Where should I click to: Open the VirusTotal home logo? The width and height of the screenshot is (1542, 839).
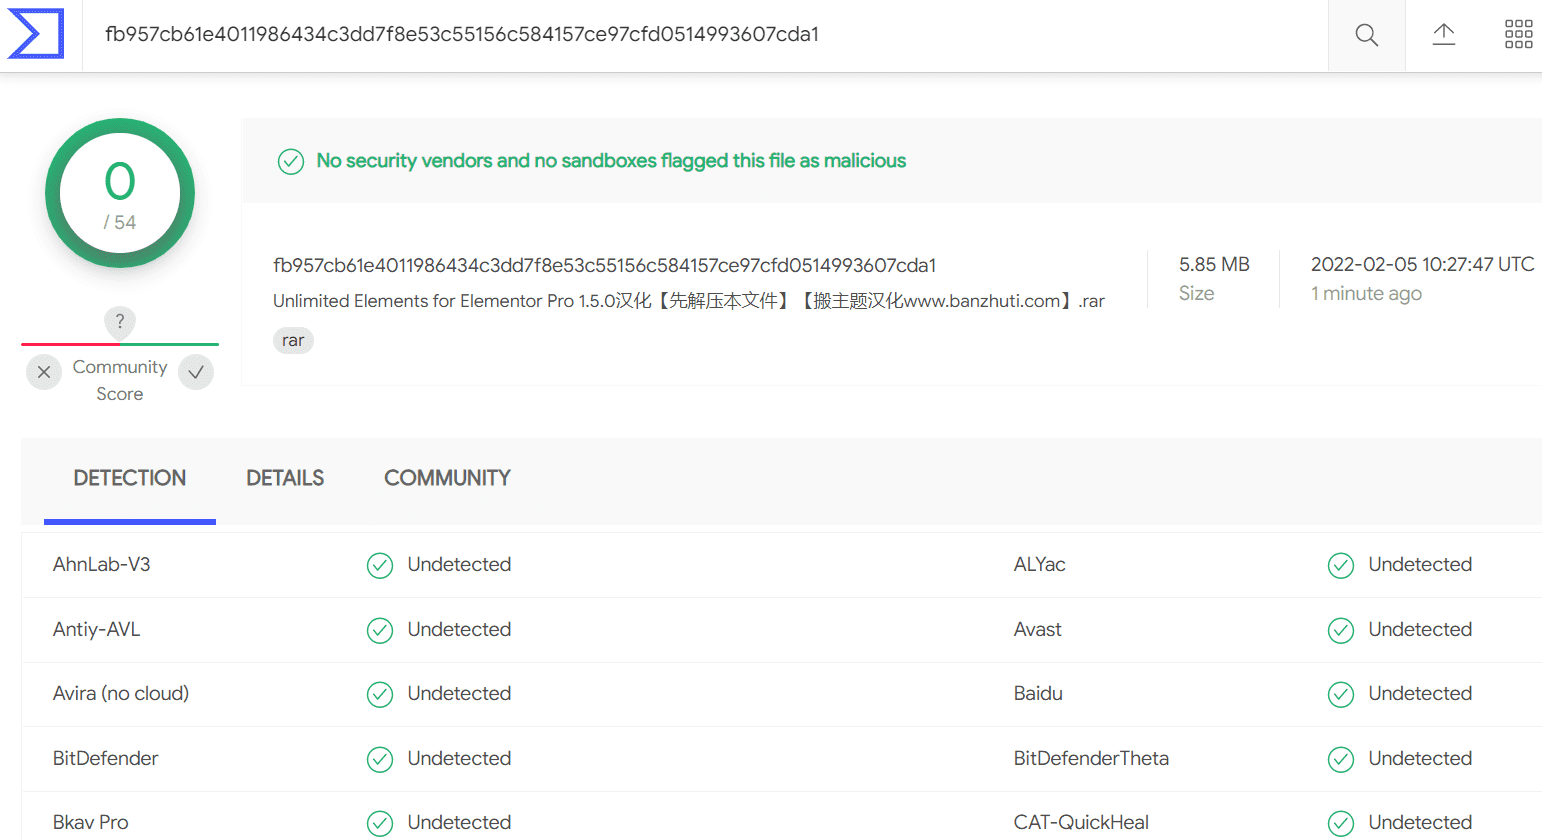click(36, 34)
